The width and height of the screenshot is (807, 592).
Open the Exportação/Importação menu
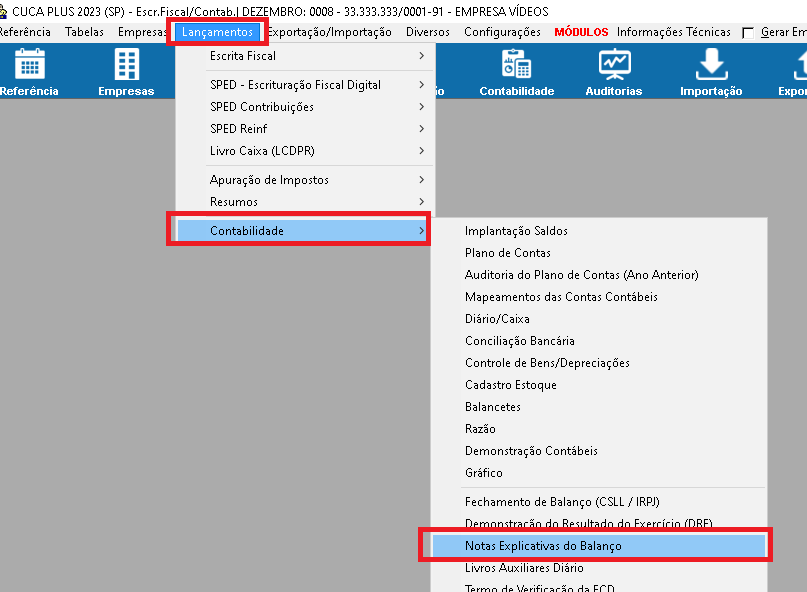(329, 32)
